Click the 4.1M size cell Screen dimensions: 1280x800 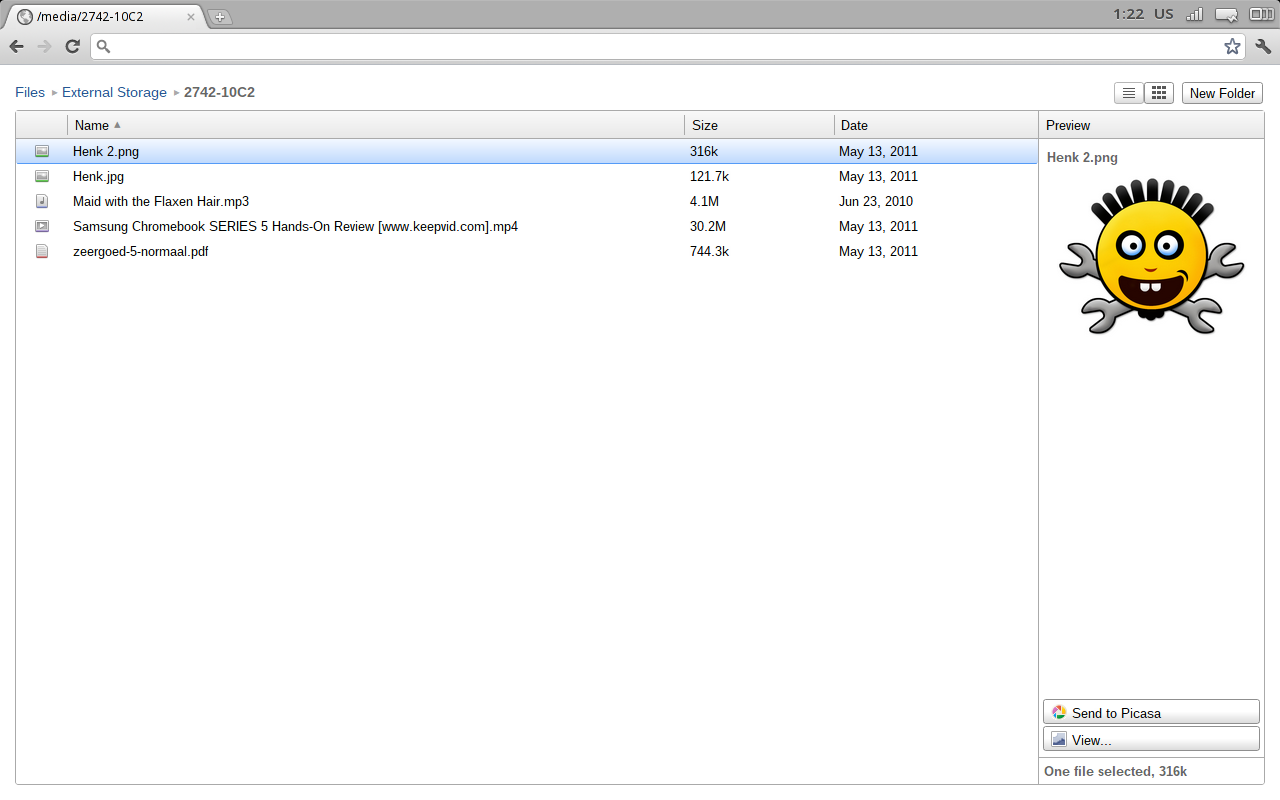[x=704, y=202]
